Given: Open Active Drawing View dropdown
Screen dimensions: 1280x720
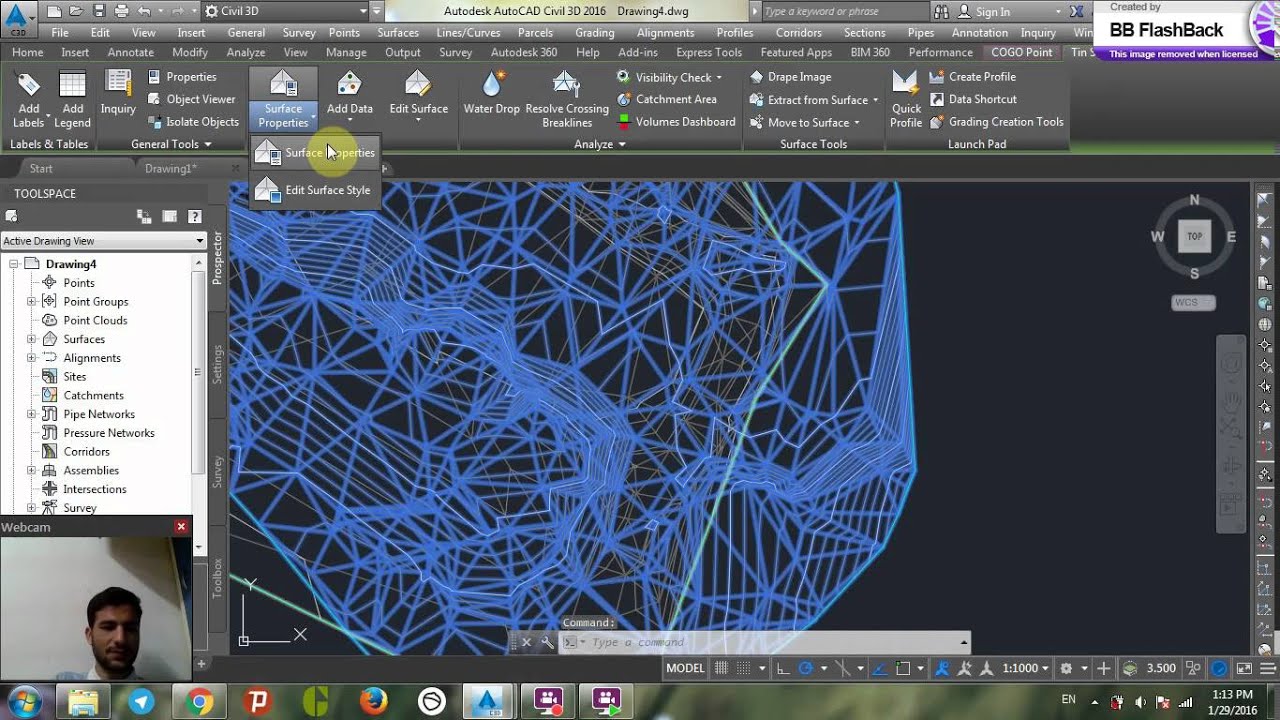Looking at the screenshot, I should point(103,241).
